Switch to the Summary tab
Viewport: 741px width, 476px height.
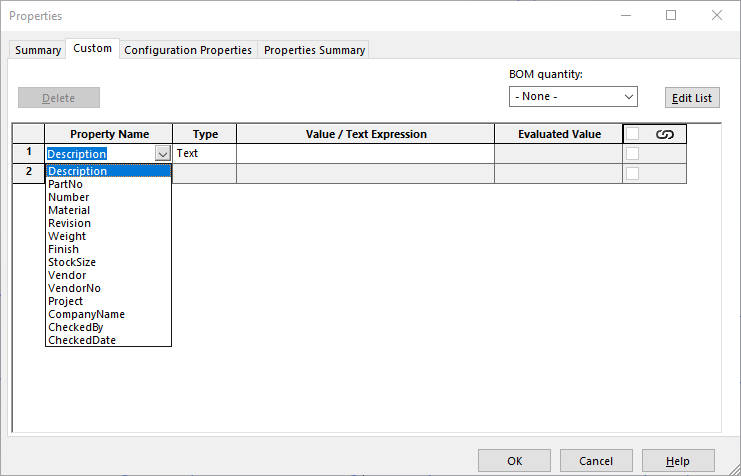38,50
